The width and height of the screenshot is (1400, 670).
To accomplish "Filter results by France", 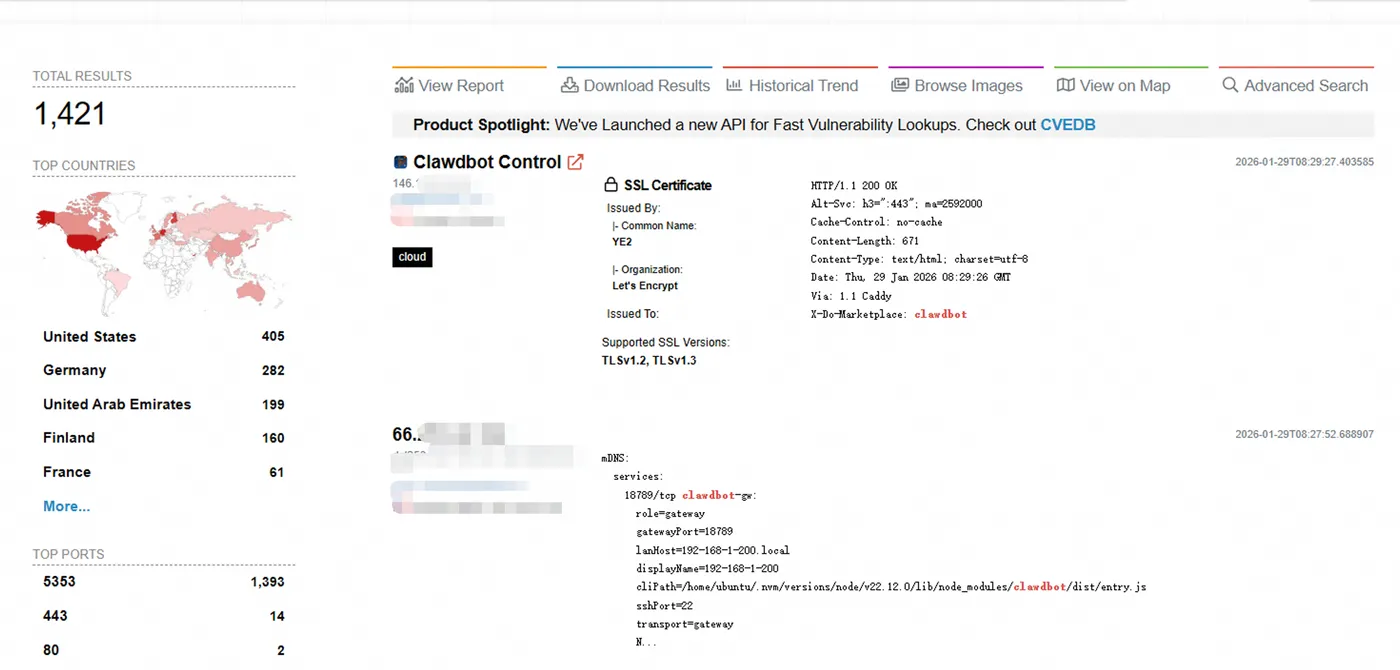I will click(67, 472).
